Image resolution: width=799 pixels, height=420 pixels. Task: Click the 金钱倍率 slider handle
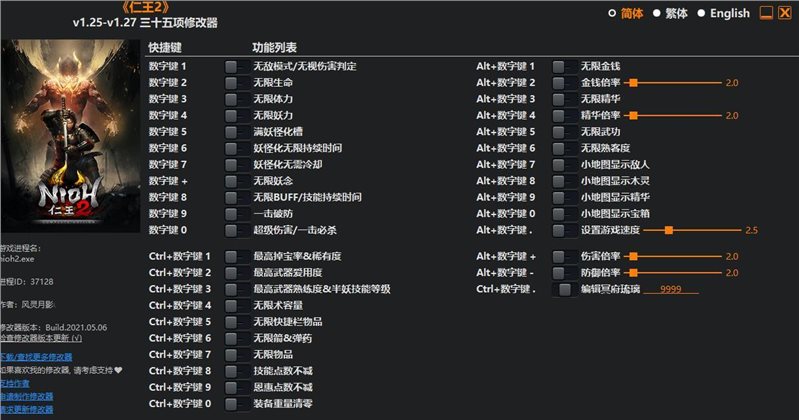coord(632,82)
